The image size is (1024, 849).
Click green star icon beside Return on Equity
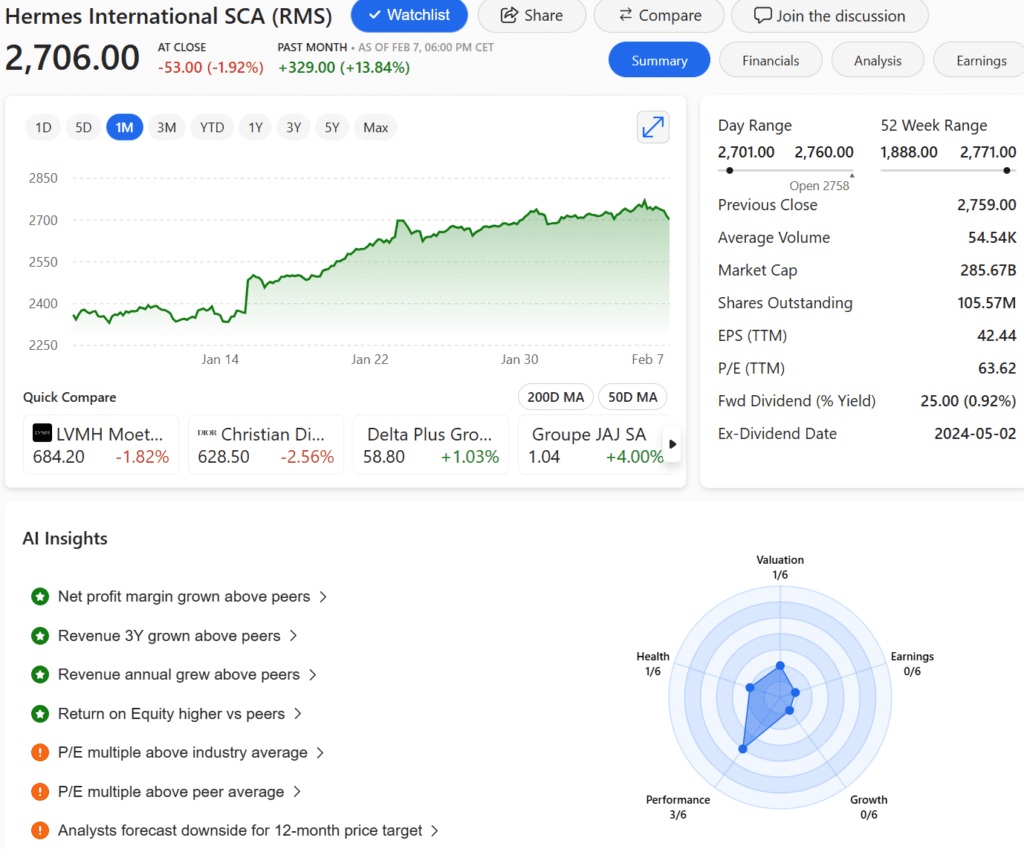pyautogui.click(x=40, y=713)
